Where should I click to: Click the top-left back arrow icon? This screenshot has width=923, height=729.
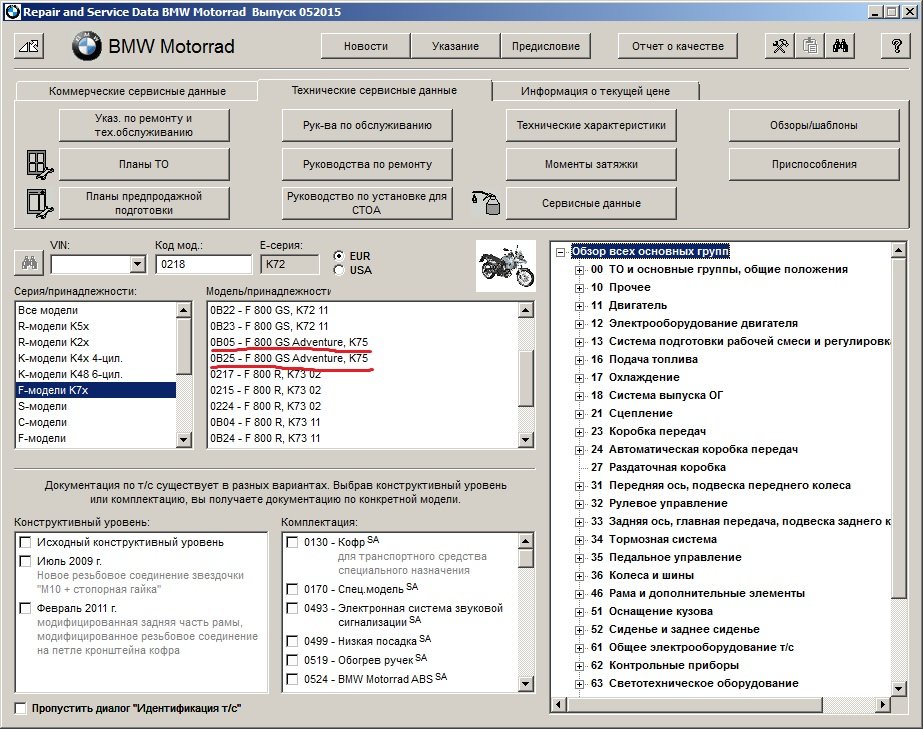[x=30, y=46]
